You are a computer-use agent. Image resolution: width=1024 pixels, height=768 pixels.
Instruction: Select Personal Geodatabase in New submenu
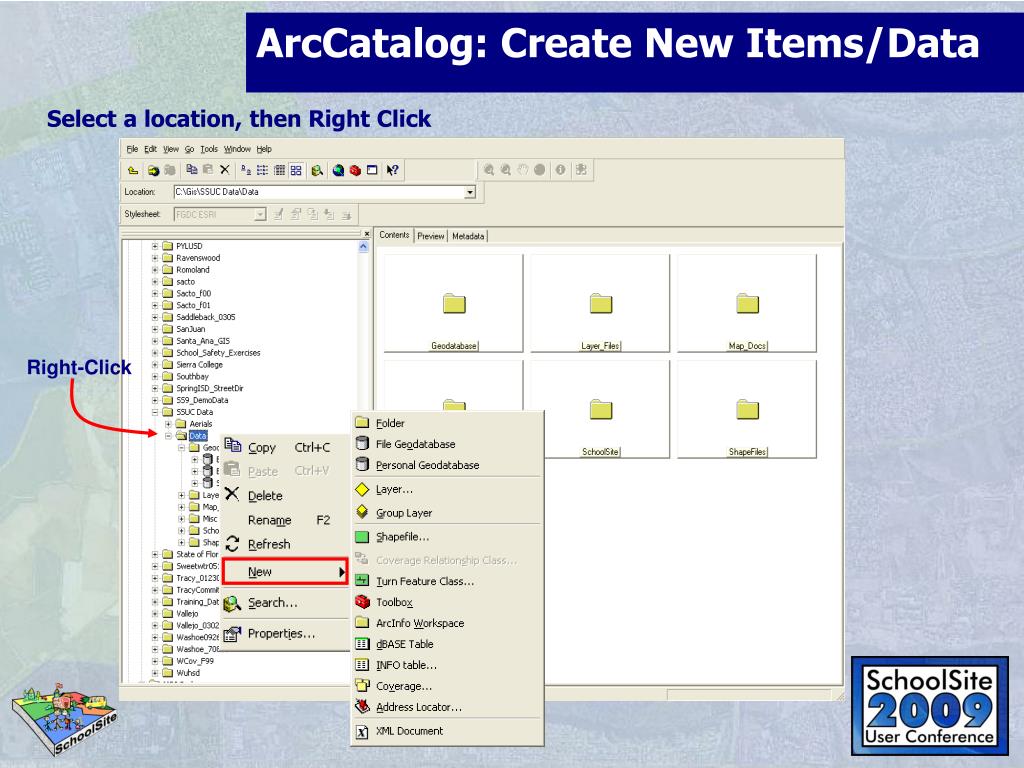tap(447, 465)
